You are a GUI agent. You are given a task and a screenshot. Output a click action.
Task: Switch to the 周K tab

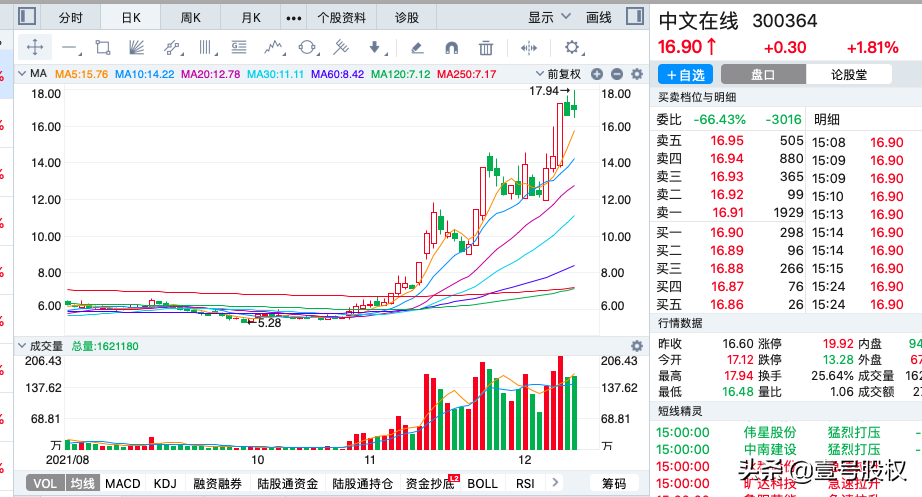pyautogui.click(x=191, y=18)
